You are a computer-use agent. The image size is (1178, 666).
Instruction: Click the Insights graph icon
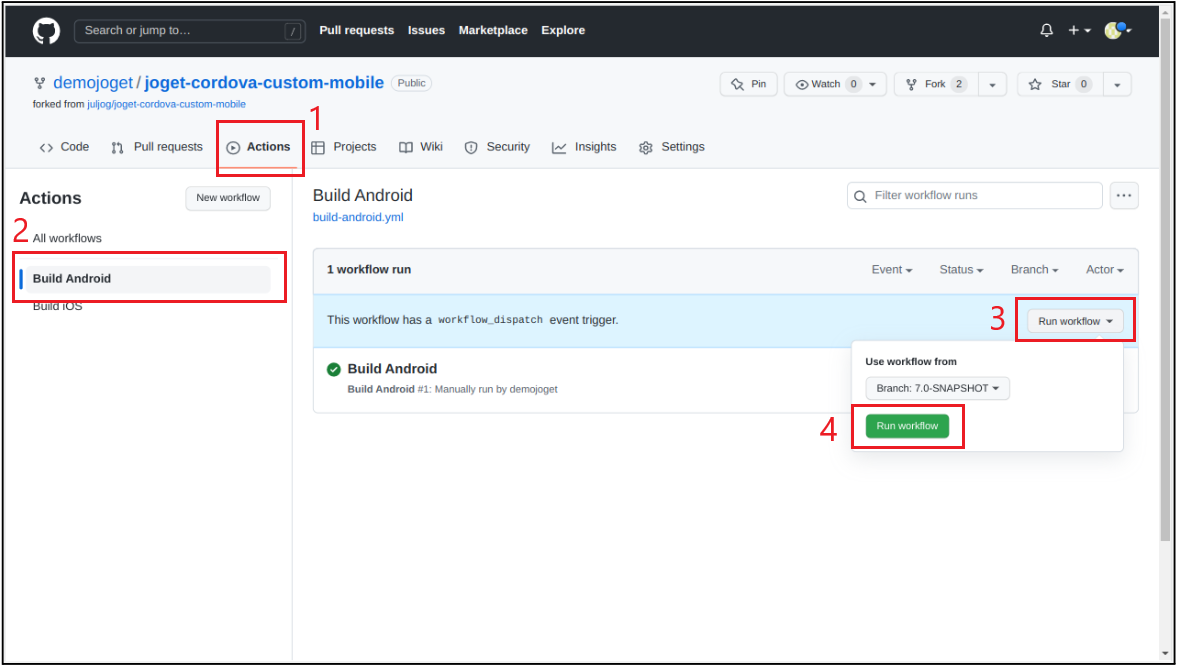tap(559, 148)
